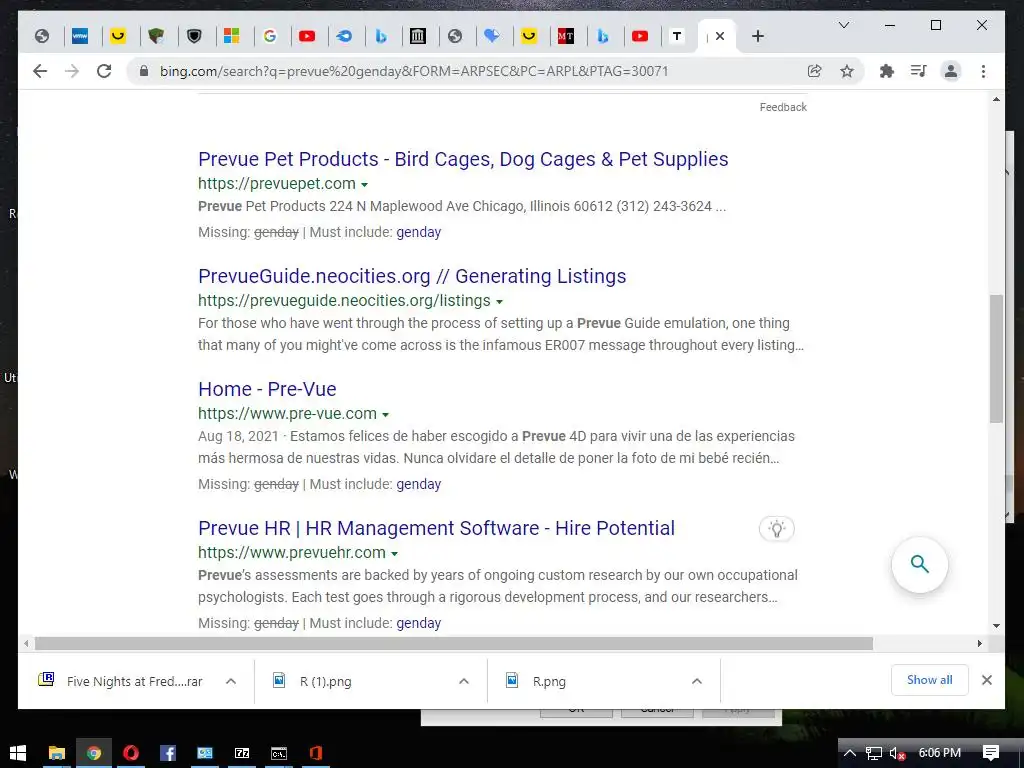This screenshot has height=768, width=1024.
Task: Click genday under Pre-Vue result
Action: click(x=419, y=484)
